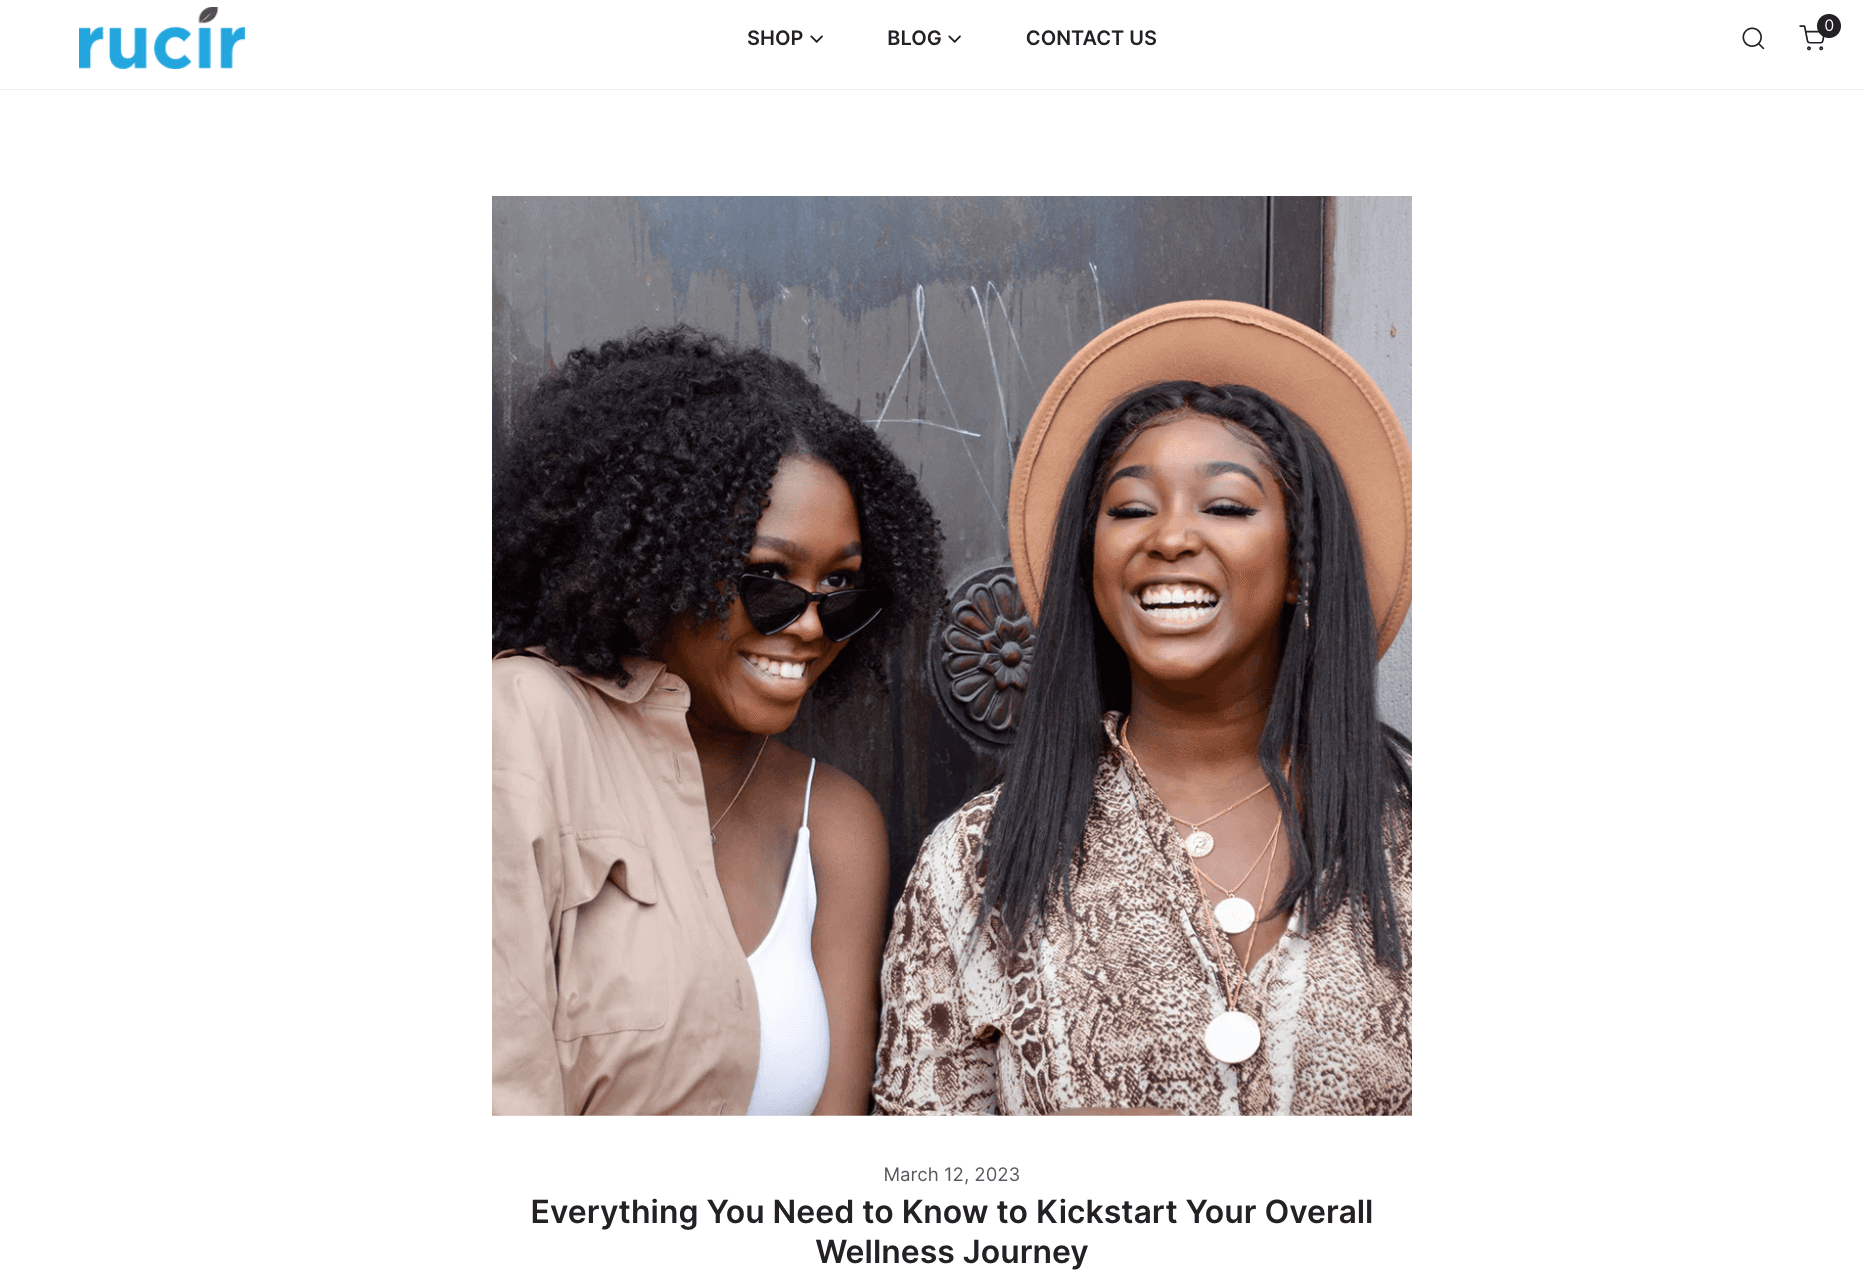Click the leaf above the logo's i
The width and height of the screenshot is (1864, 1288).
coord(208,14)
